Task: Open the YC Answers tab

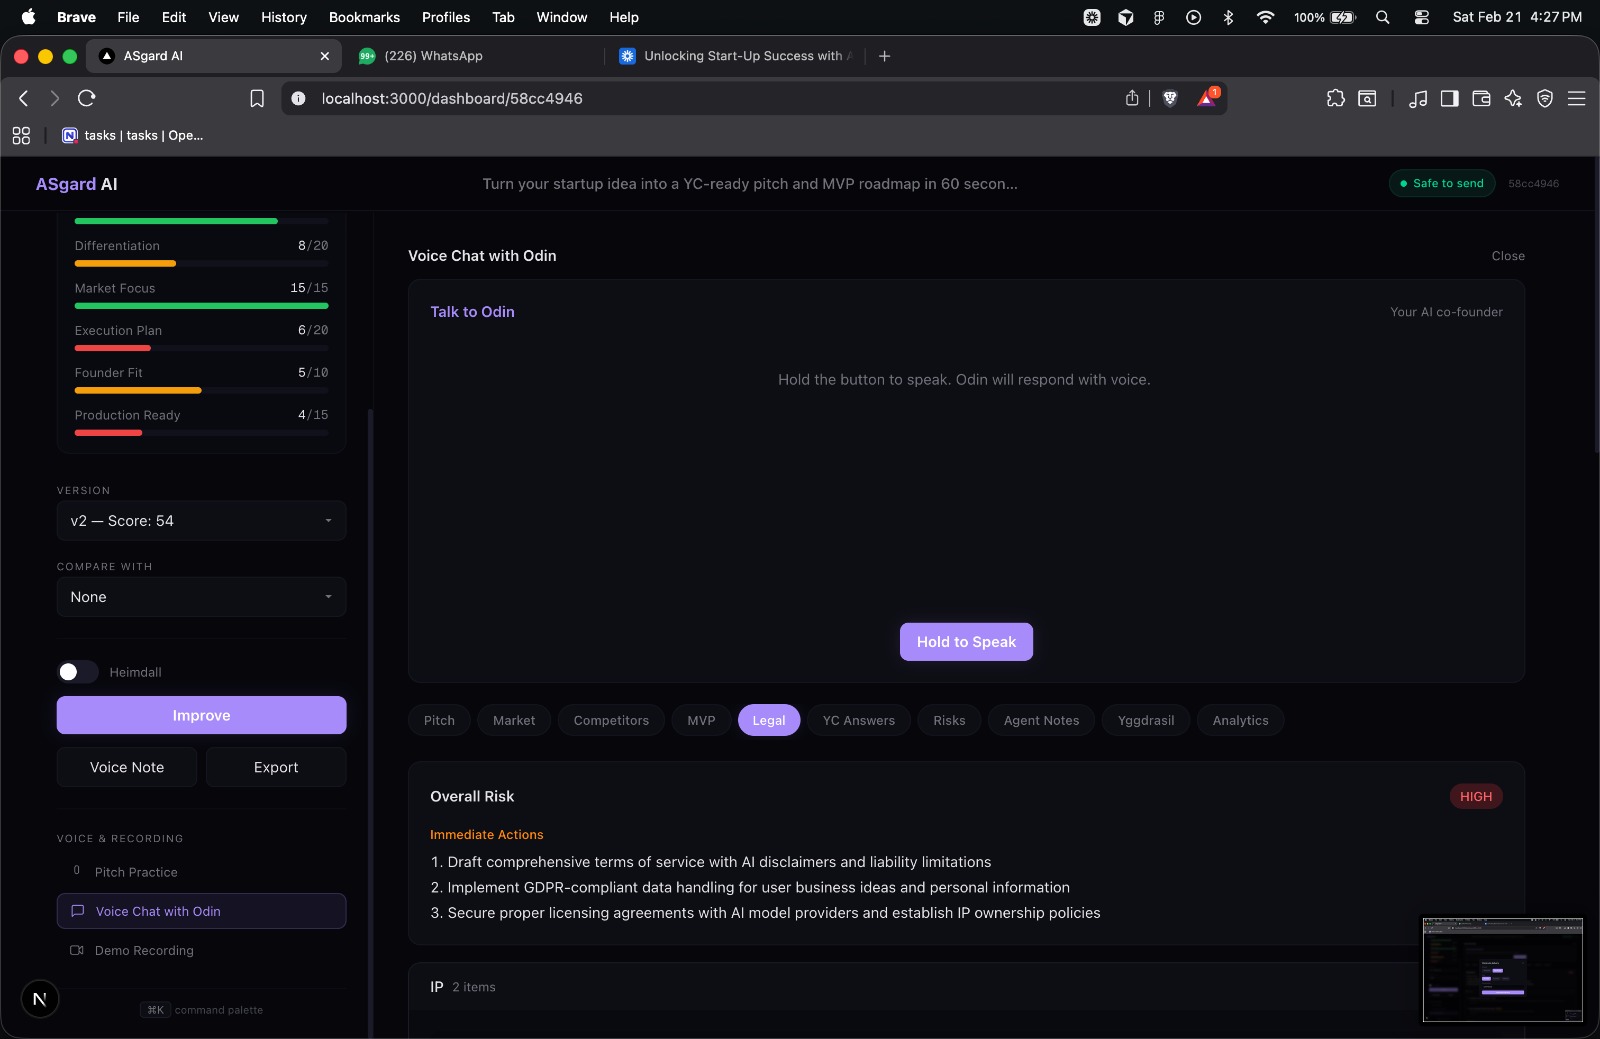Action: 859,720
